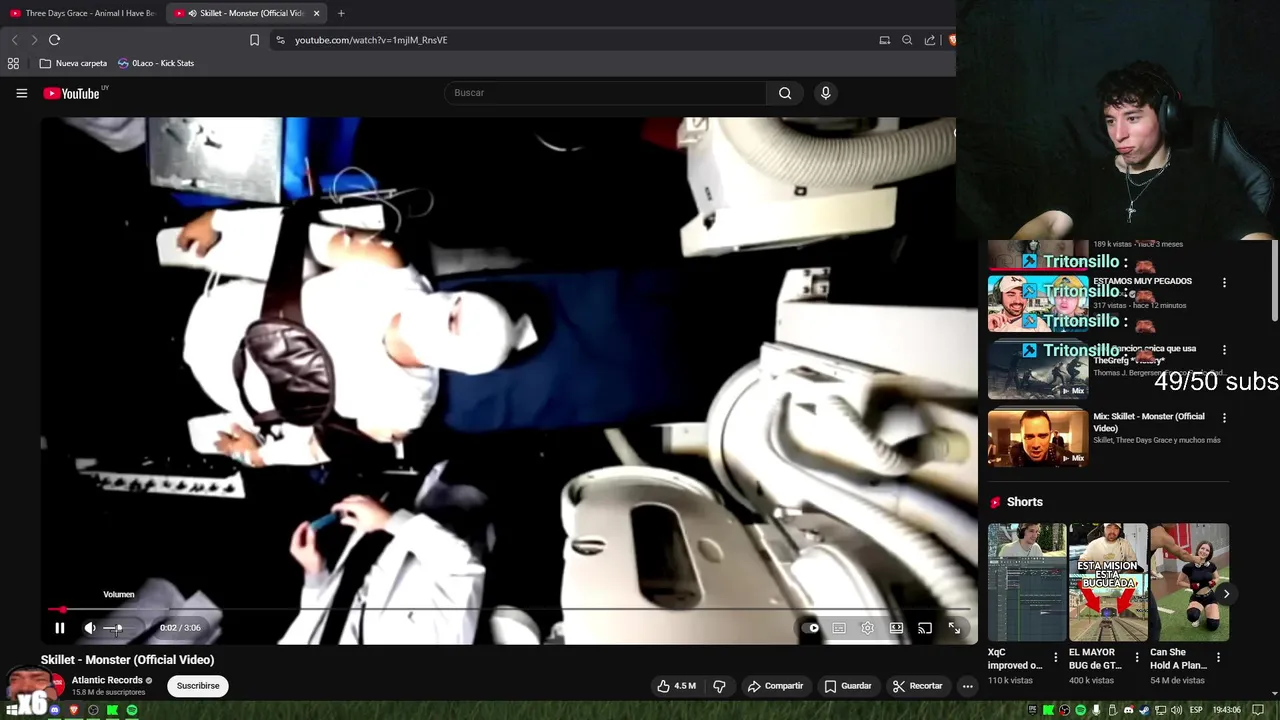Screen dimensions: 1280x720
Task: Cast video to a TV device
Action: (x=925, y=628)
